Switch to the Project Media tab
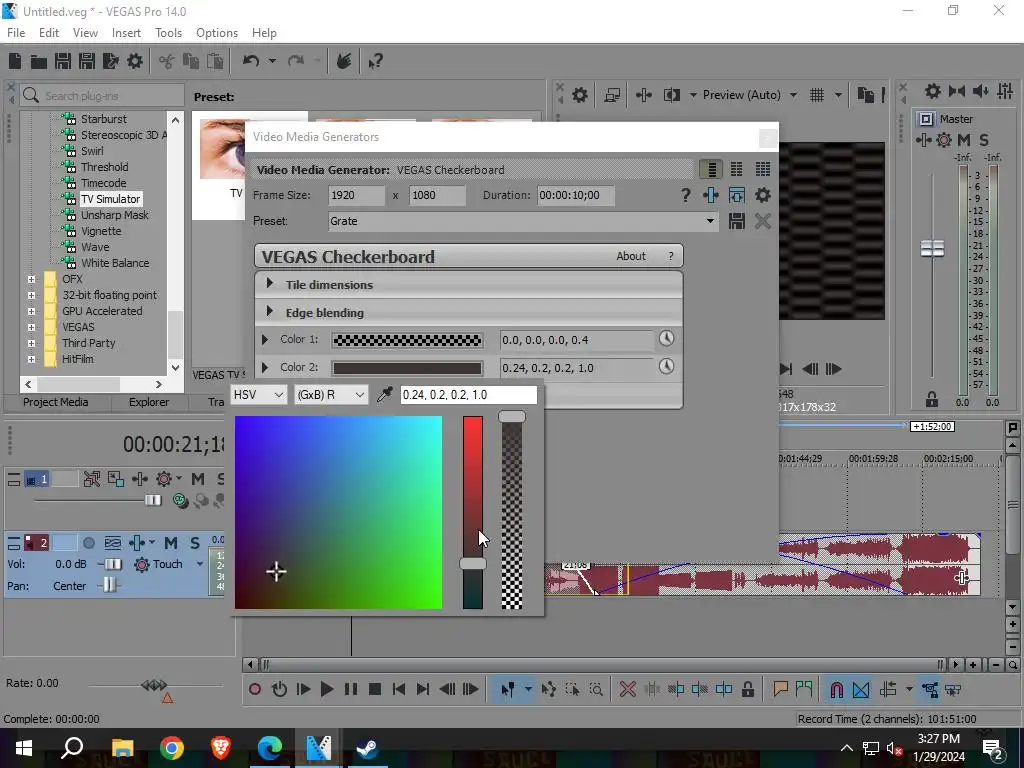Viewport: 1024px width, 768px height. (56, 402)
